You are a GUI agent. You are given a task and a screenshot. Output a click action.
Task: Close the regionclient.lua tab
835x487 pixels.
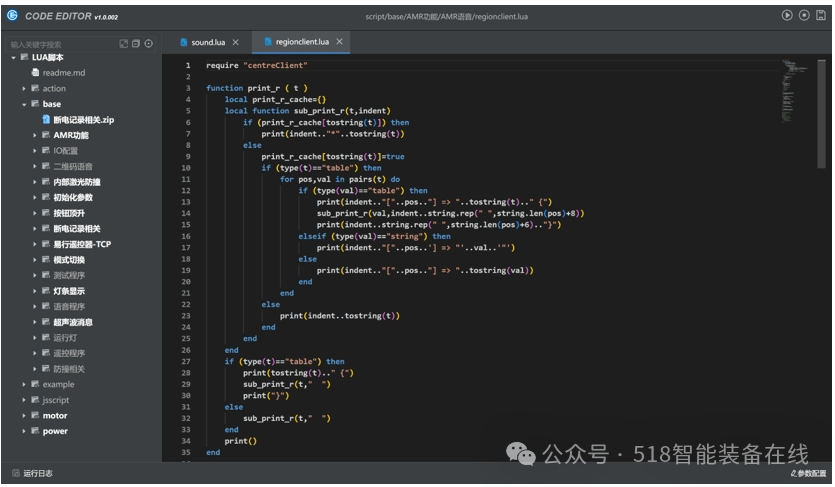coord(340,42)
